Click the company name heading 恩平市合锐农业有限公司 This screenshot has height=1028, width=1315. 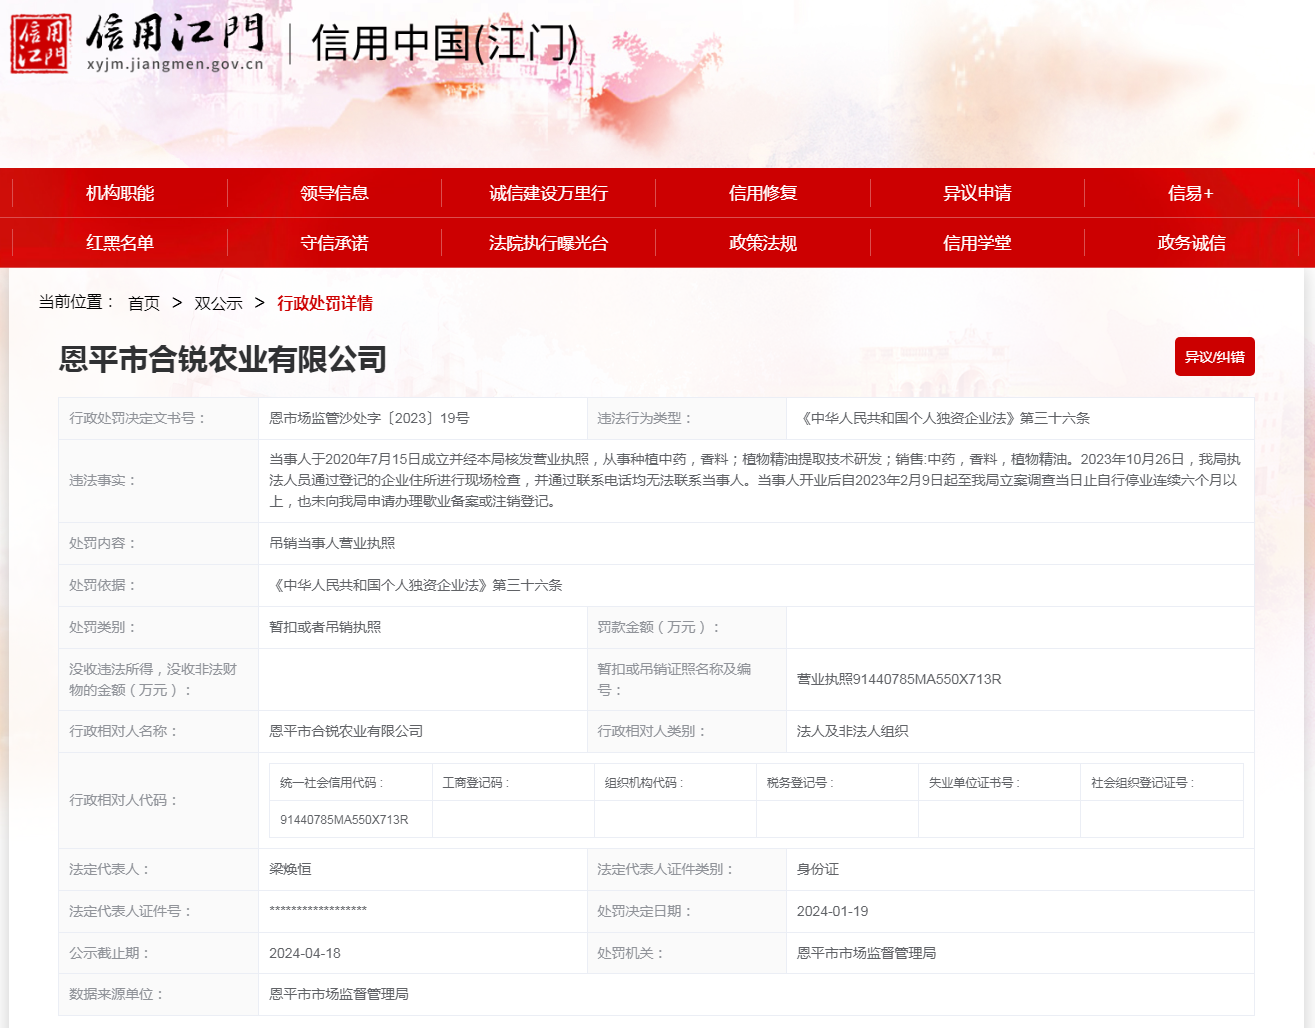click(223, 359)
